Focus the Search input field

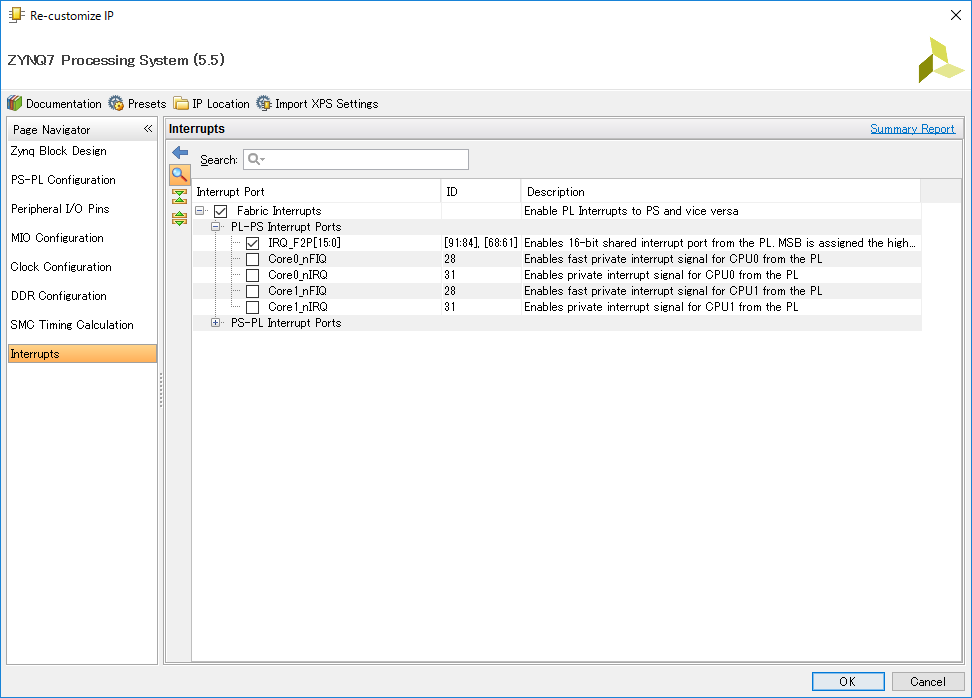(356, 159)
